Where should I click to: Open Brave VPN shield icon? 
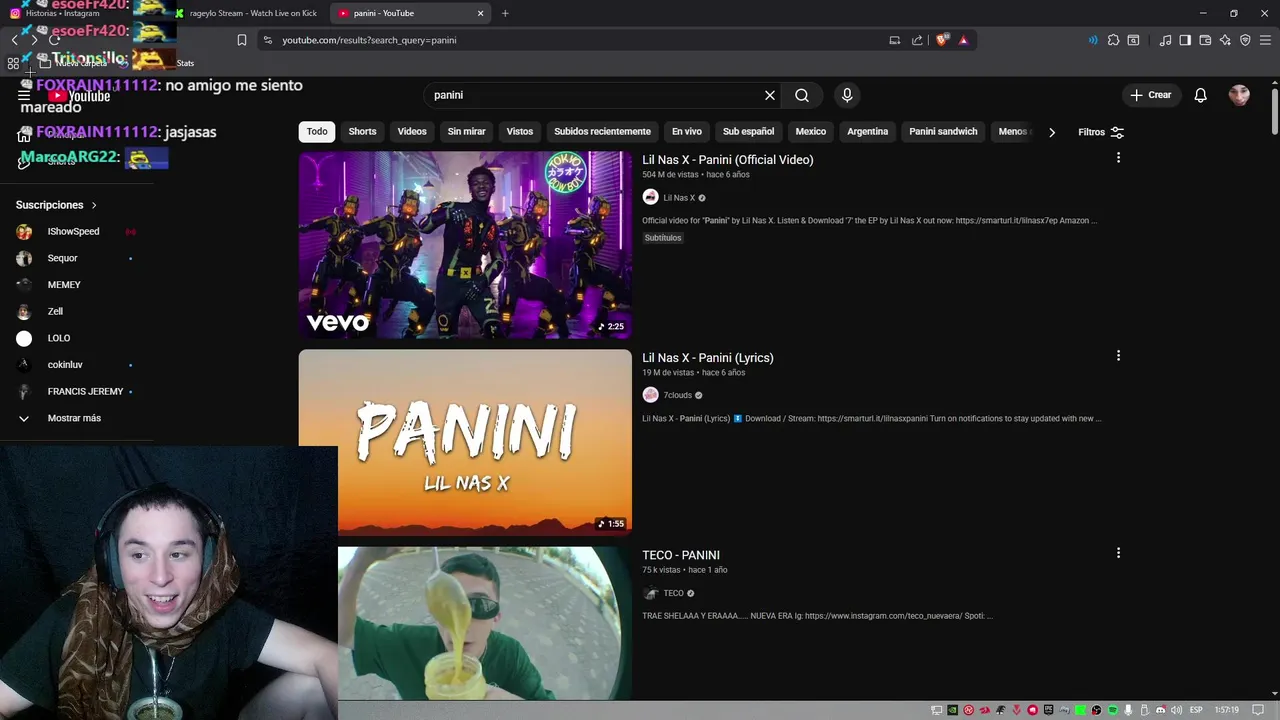[x=1245, y=40]
